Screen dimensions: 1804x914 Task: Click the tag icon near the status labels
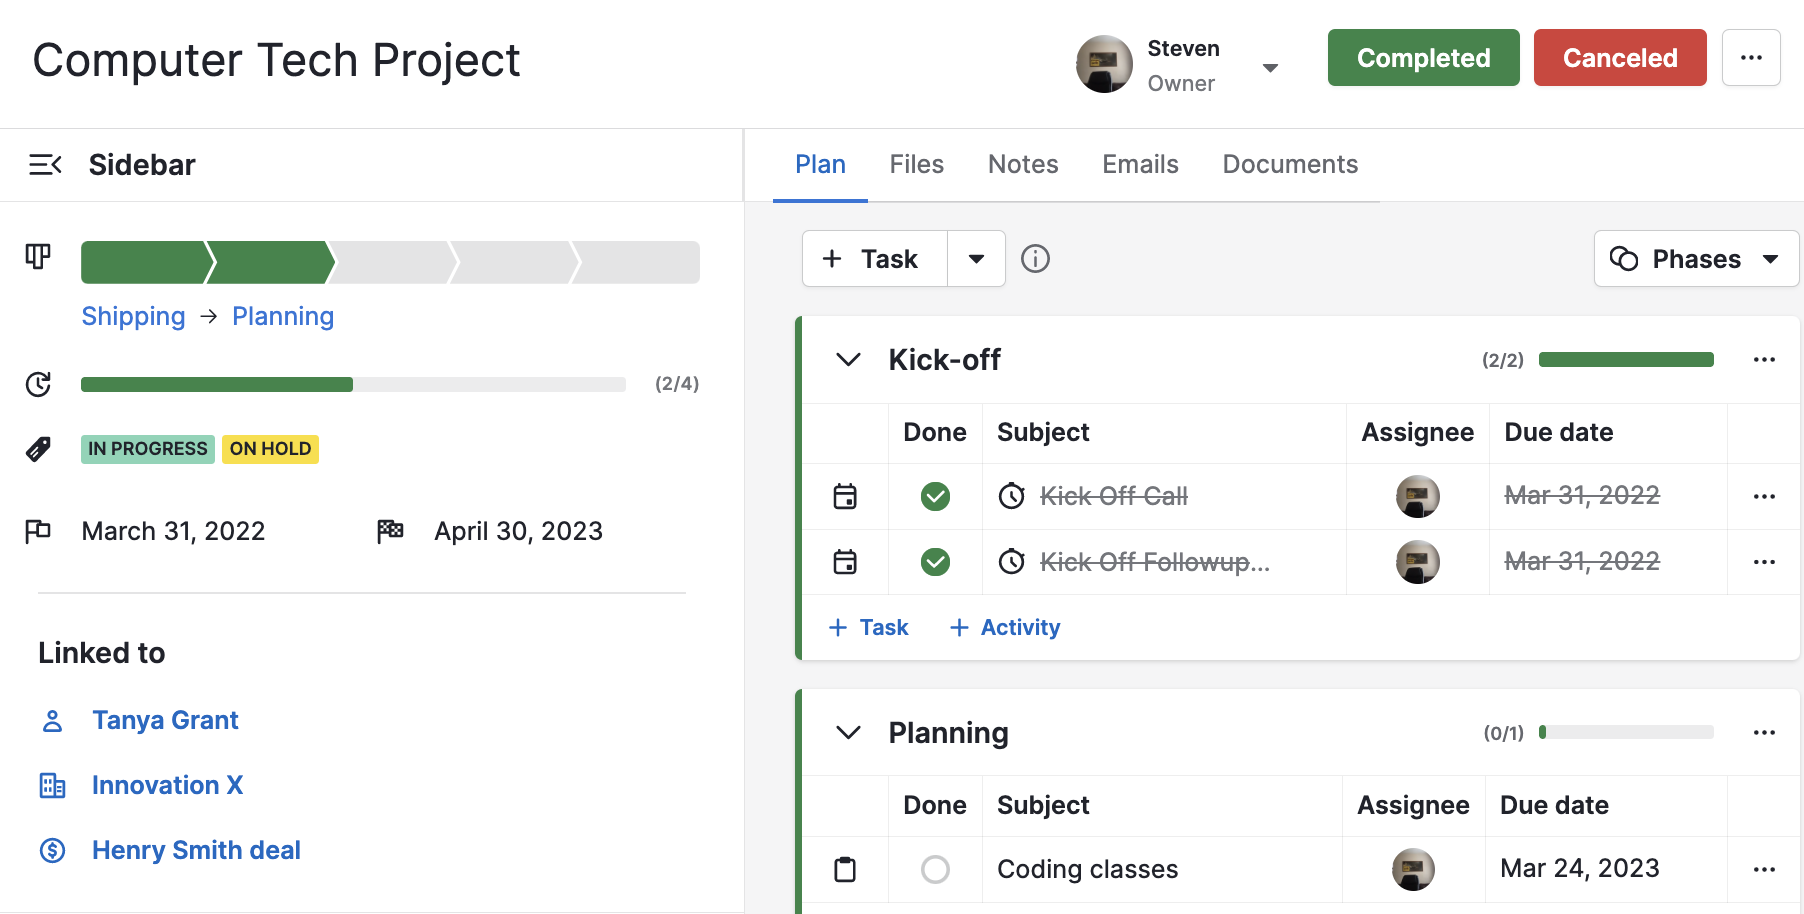coord(38,448)
